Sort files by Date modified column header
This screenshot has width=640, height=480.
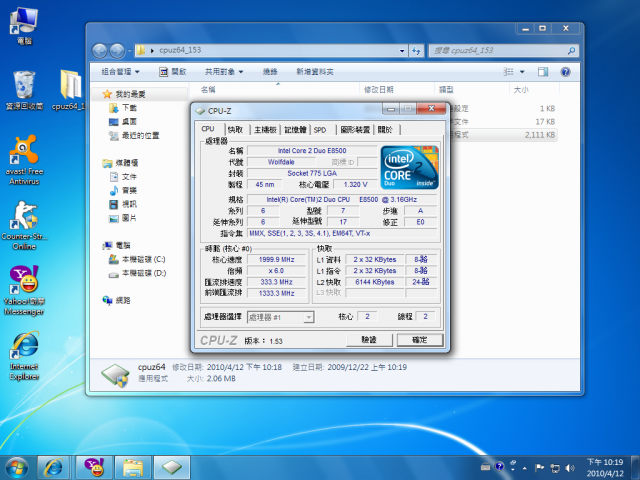378,89
